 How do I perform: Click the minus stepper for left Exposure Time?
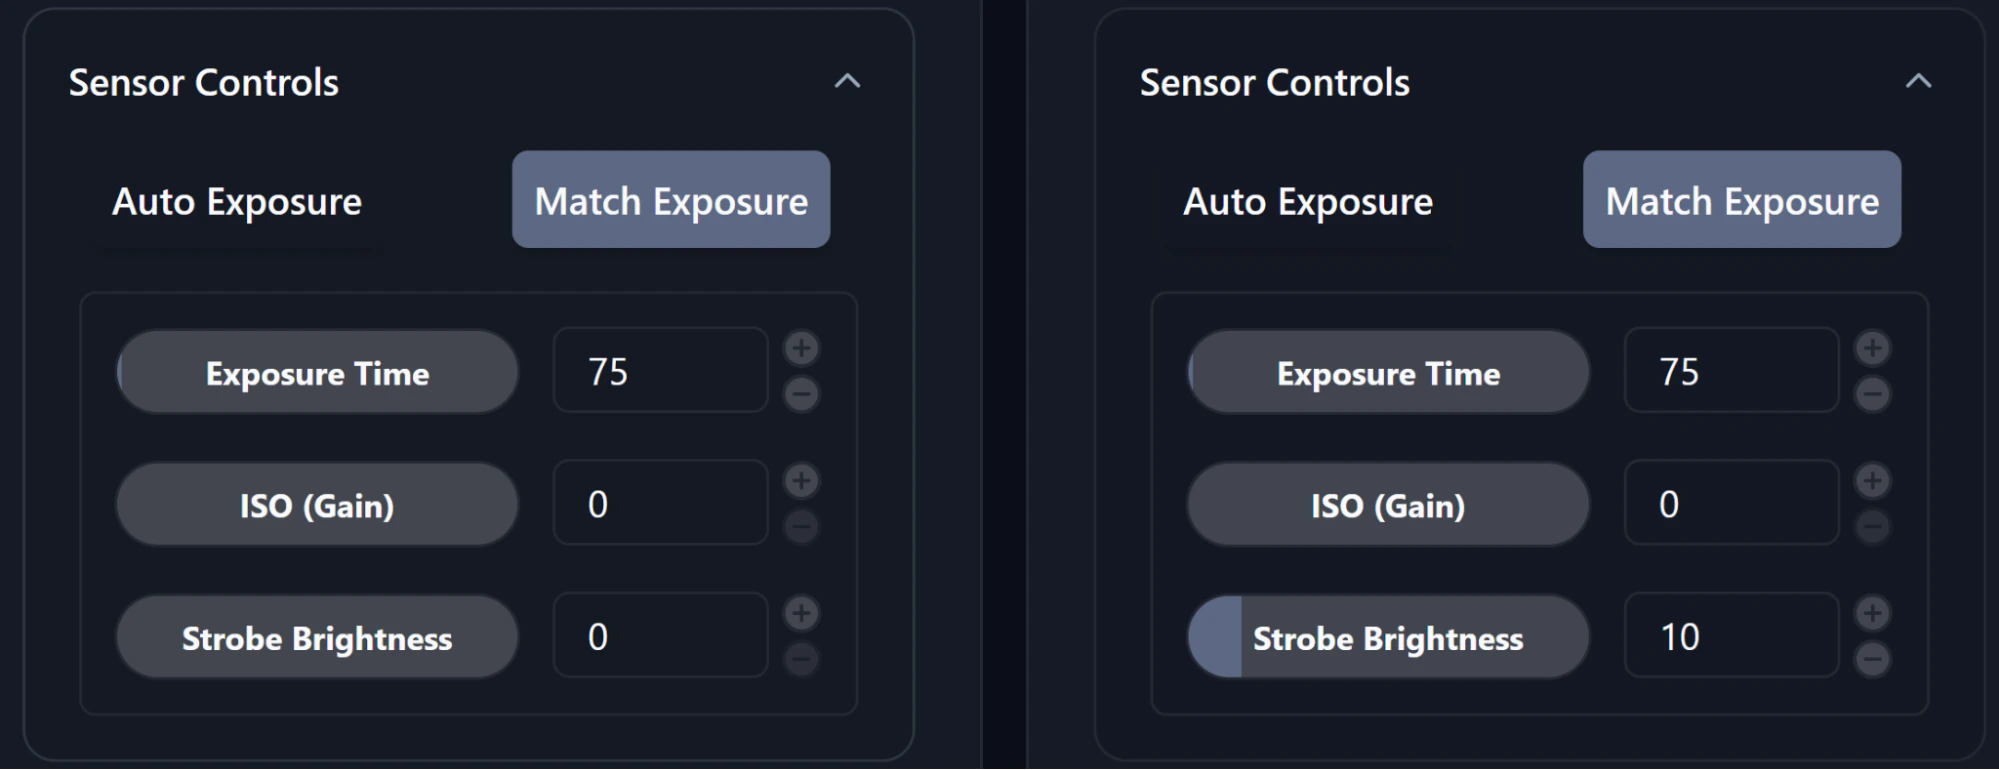(x=800, y=394)
